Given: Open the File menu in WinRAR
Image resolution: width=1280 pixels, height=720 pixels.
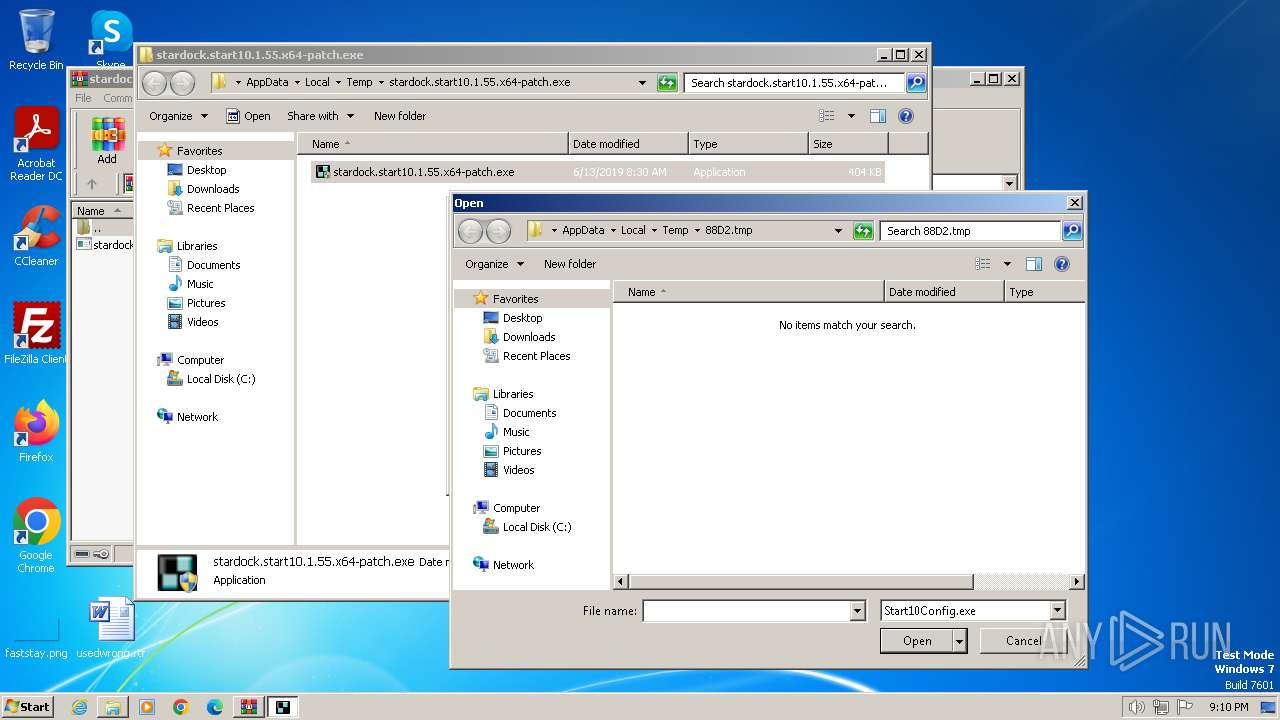Looking at the screenshot, I should (83, 98).
